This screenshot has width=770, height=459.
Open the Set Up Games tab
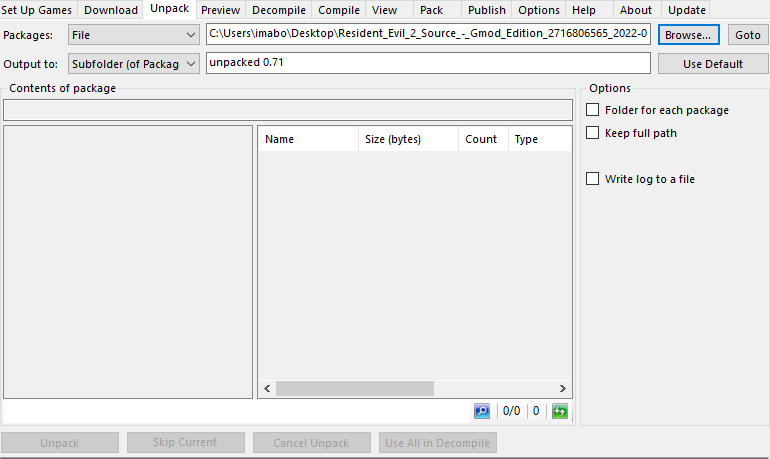pos(37,10)
